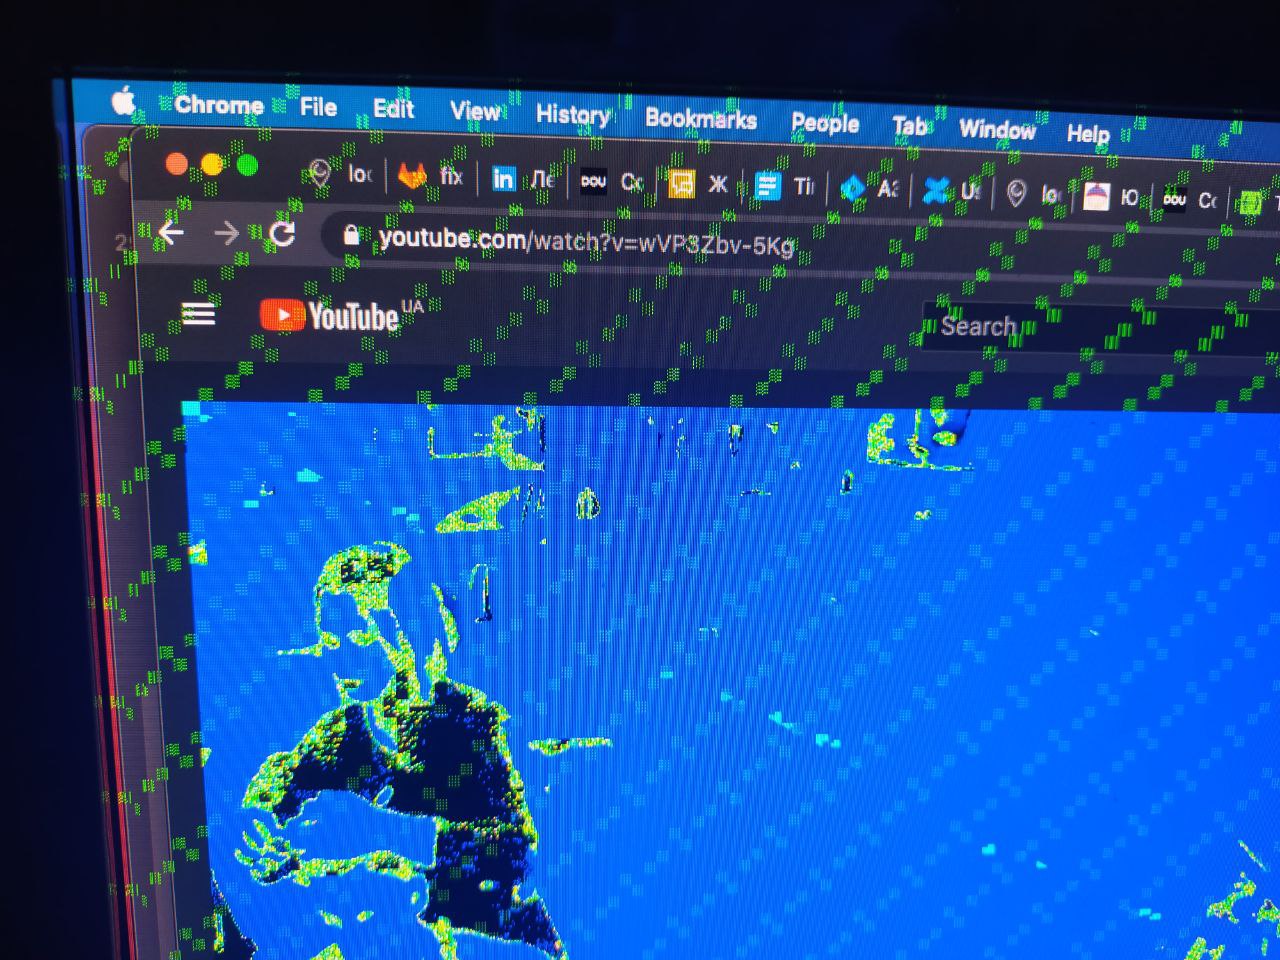Viewport: 1280px width, 960px height.
Task: View site info via the padlock icon
Action: (x=350, y=236)
